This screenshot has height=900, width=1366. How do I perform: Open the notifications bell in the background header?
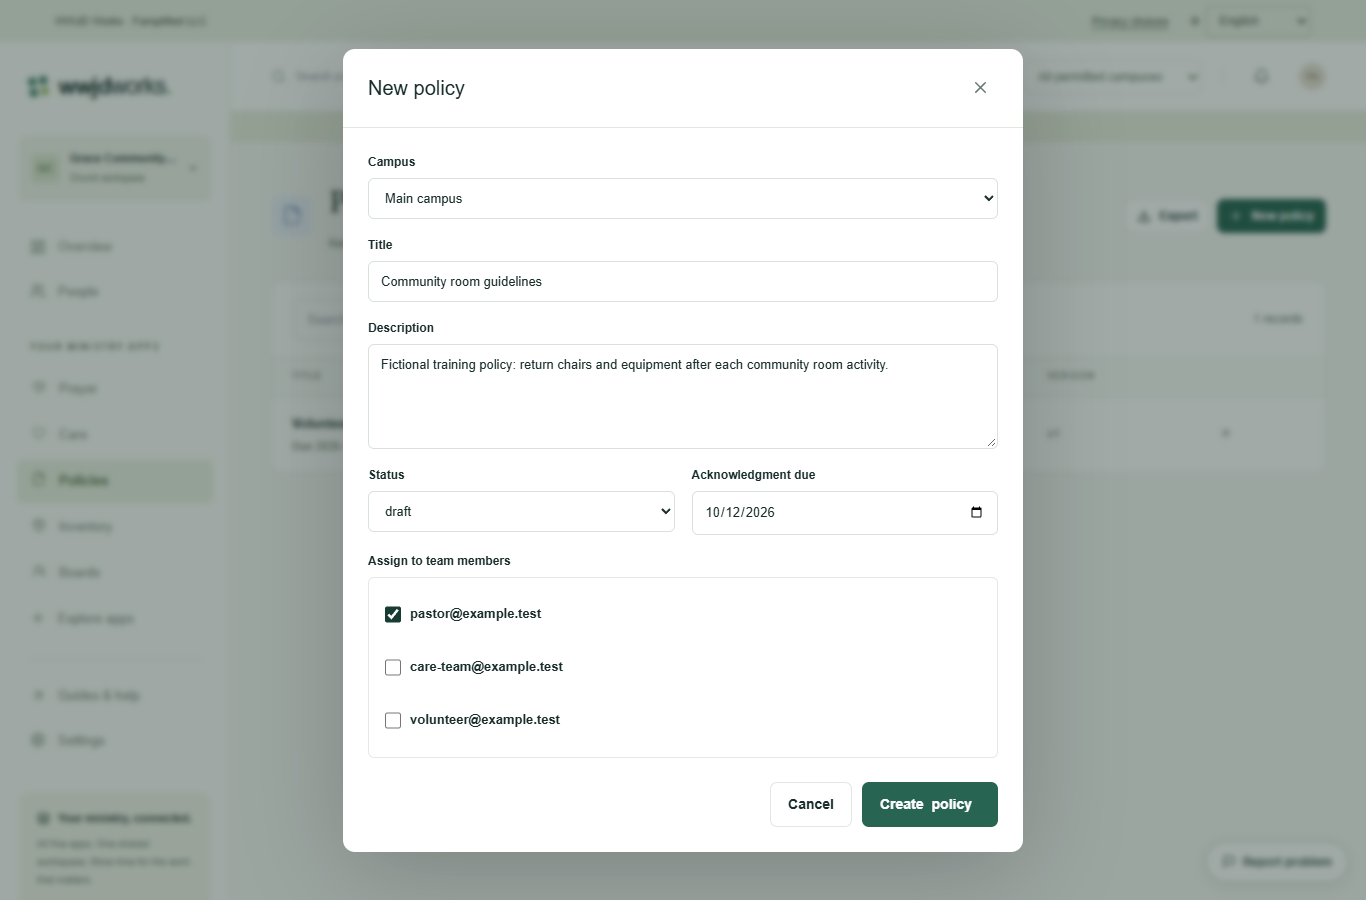tap(1261, 77)
